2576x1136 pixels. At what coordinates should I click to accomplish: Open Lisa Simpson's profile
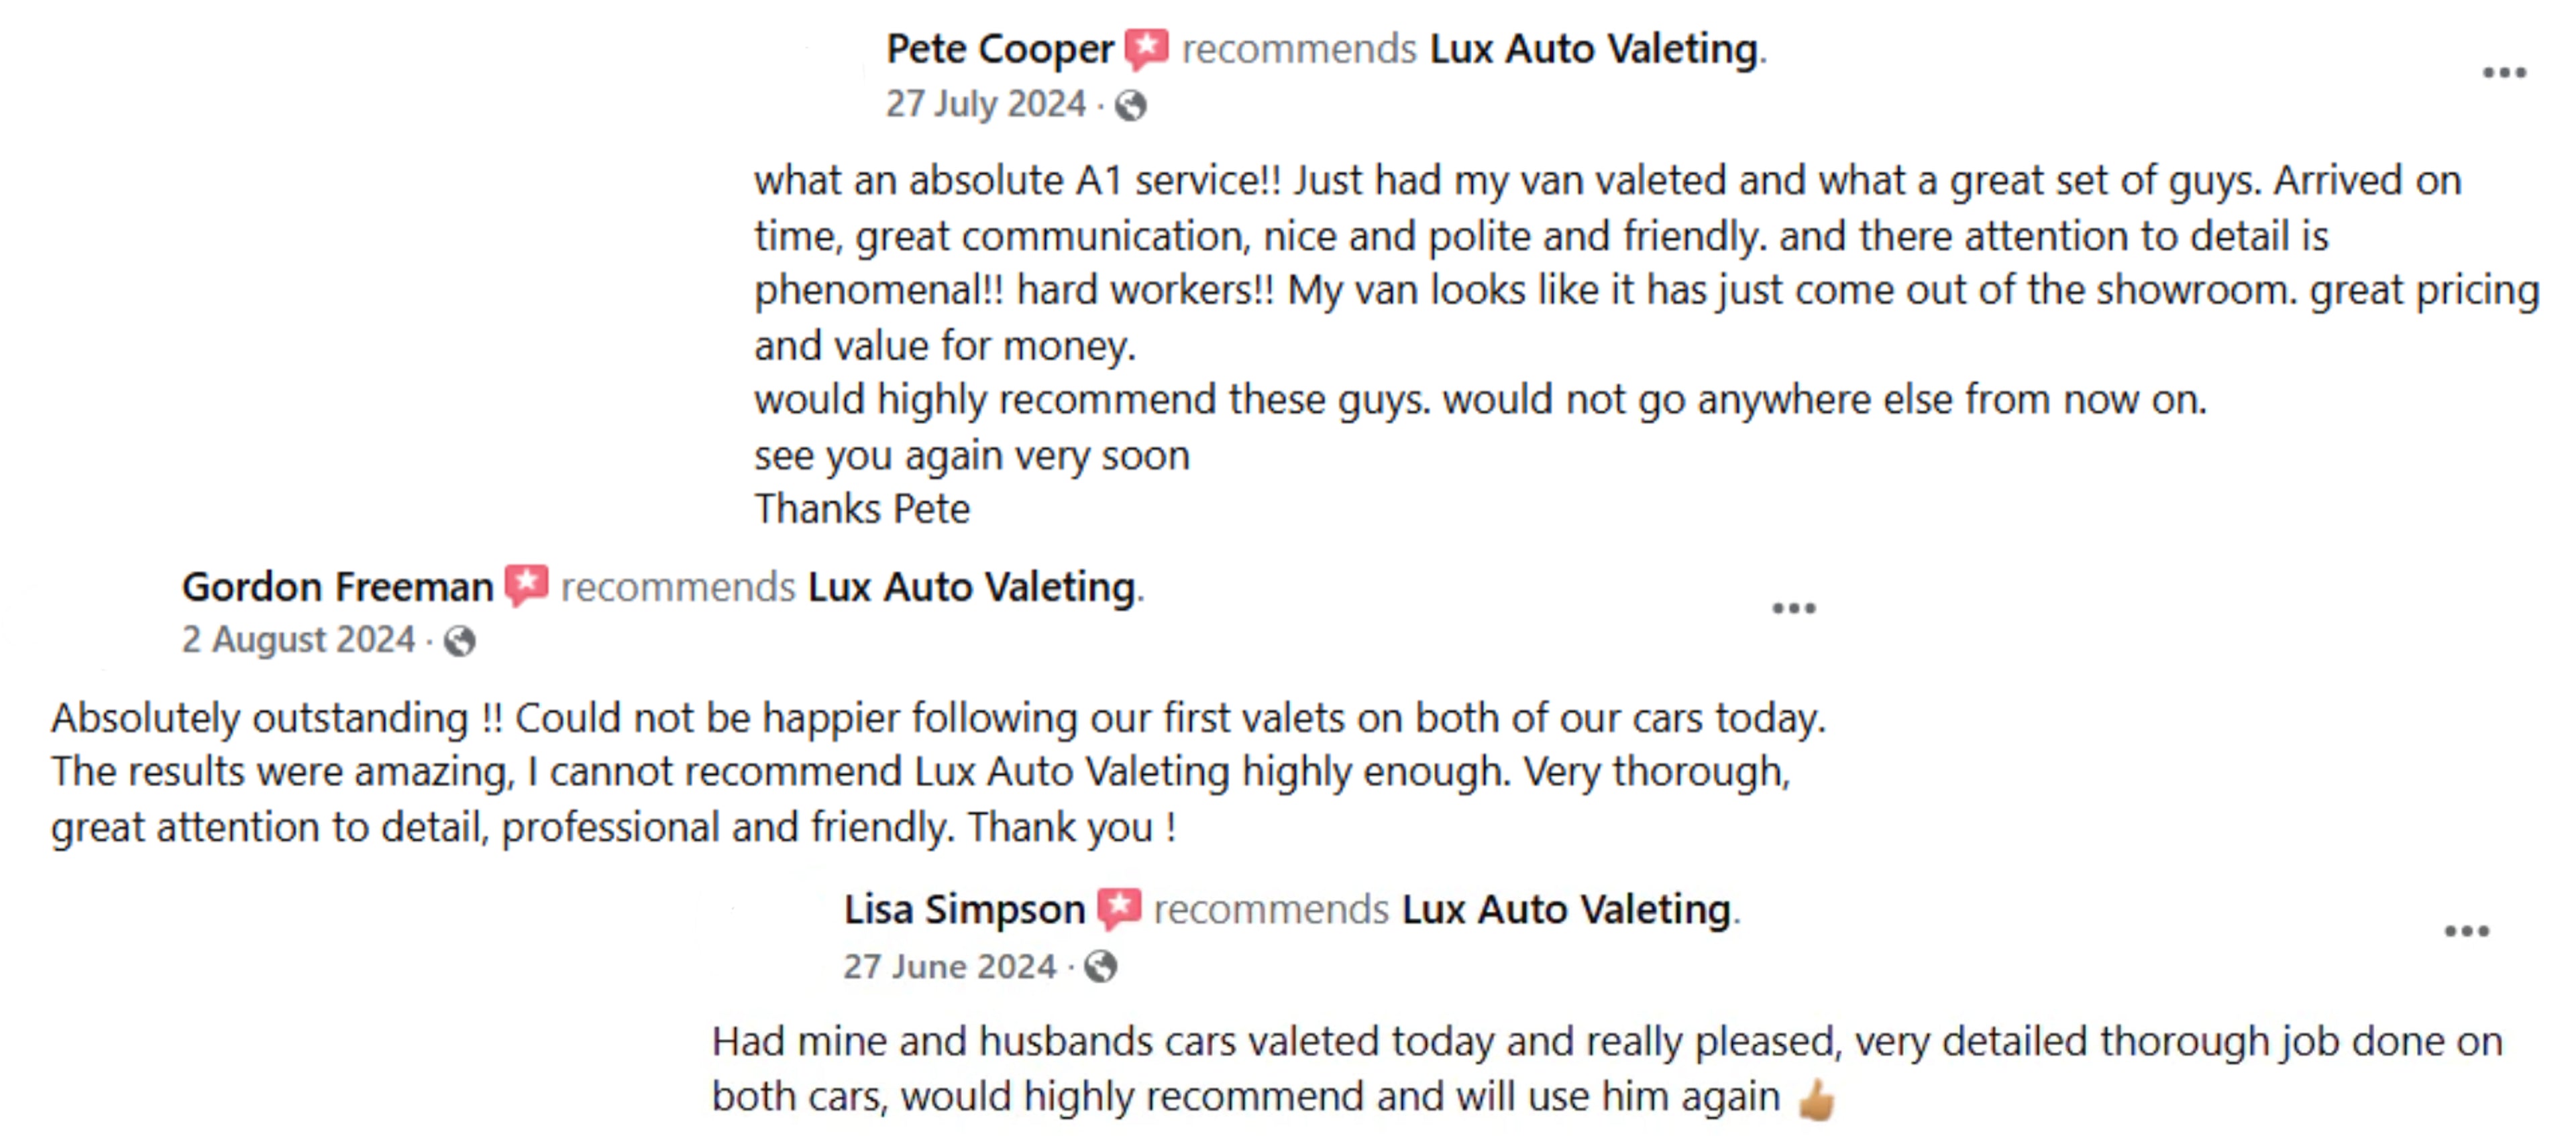[964, 909]
